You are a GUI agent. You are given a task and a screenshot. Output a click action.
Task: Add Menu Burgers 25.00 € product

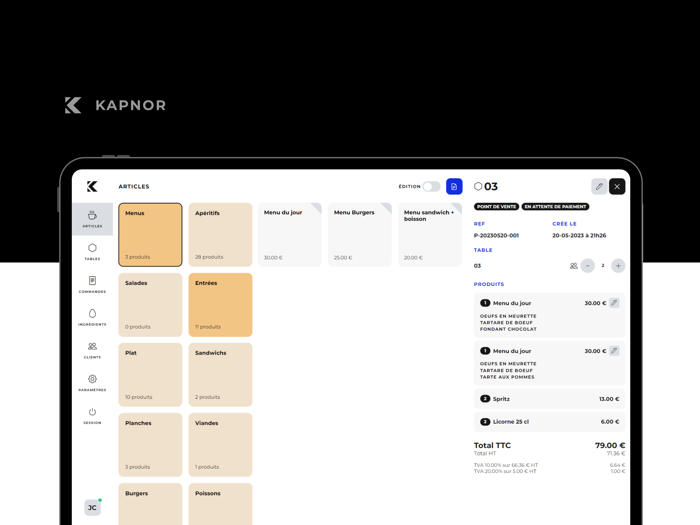coord(360,235)
